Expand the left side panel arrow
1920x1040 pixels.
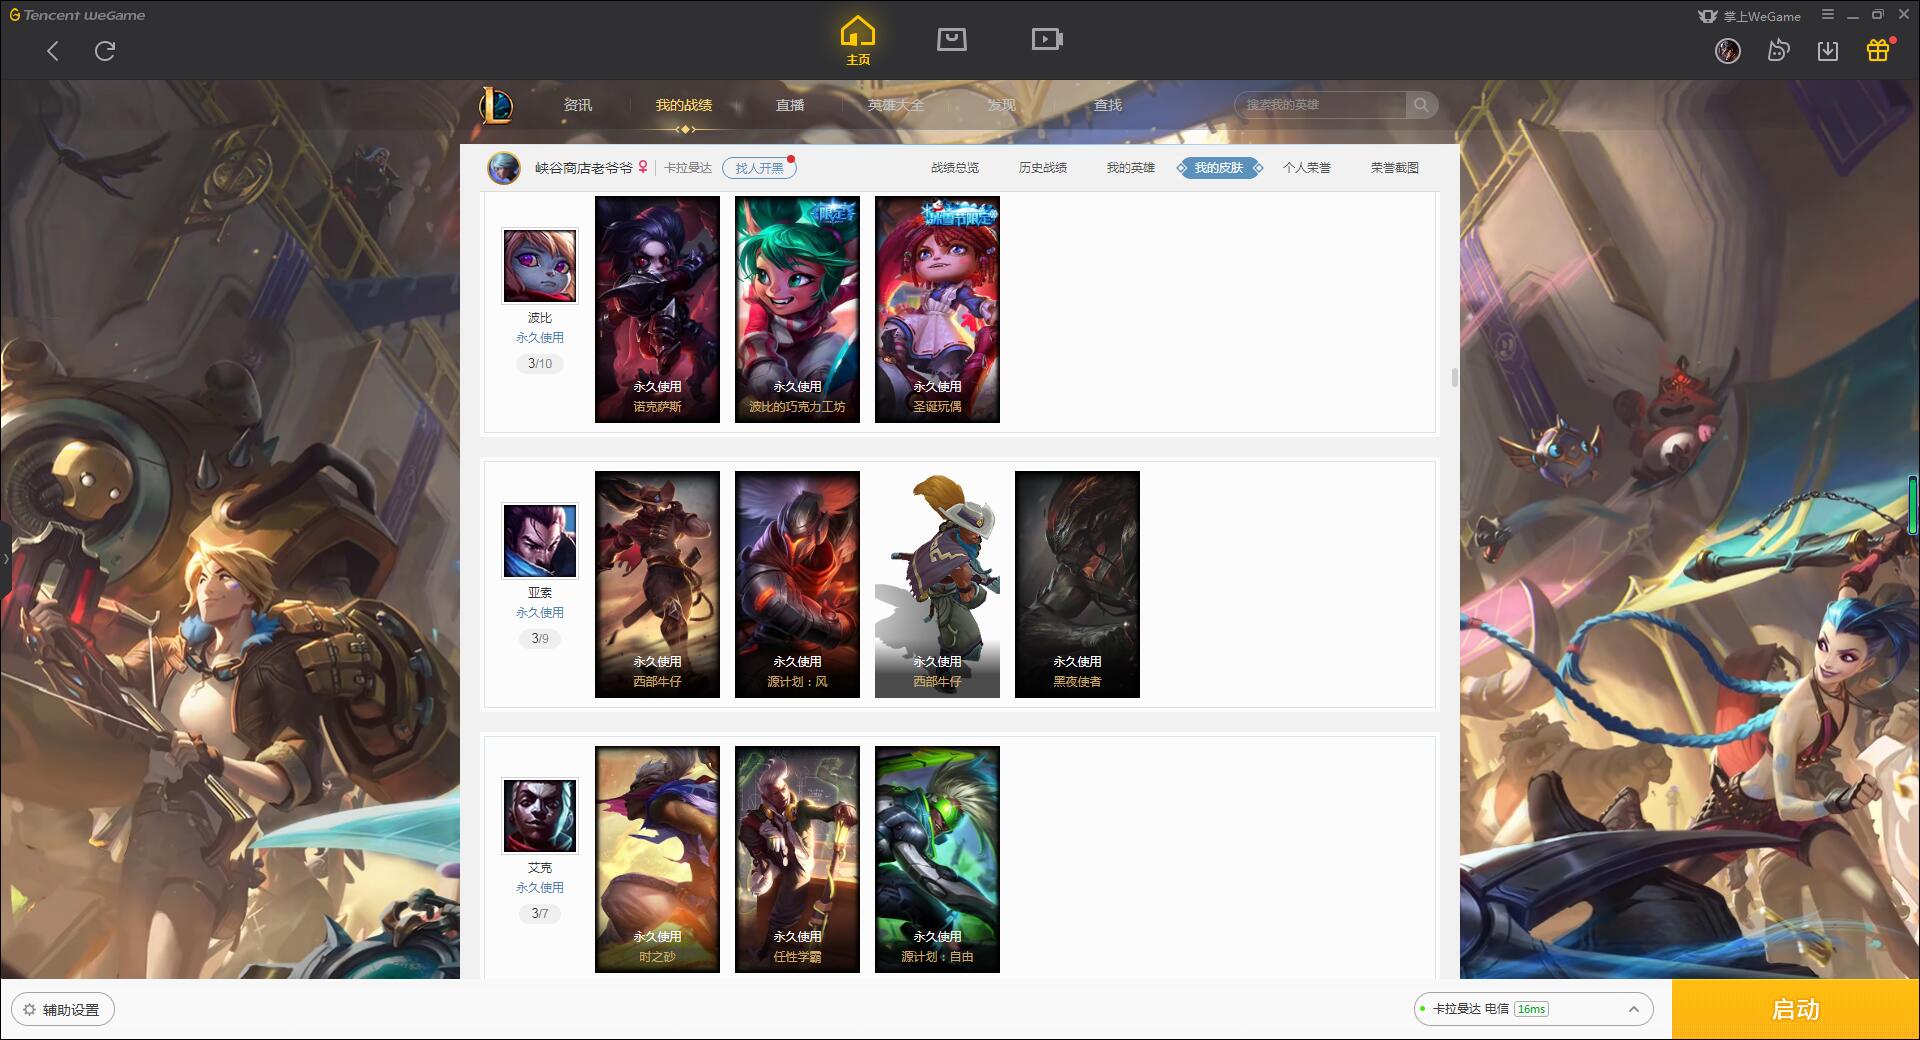[x=5, y=558]
